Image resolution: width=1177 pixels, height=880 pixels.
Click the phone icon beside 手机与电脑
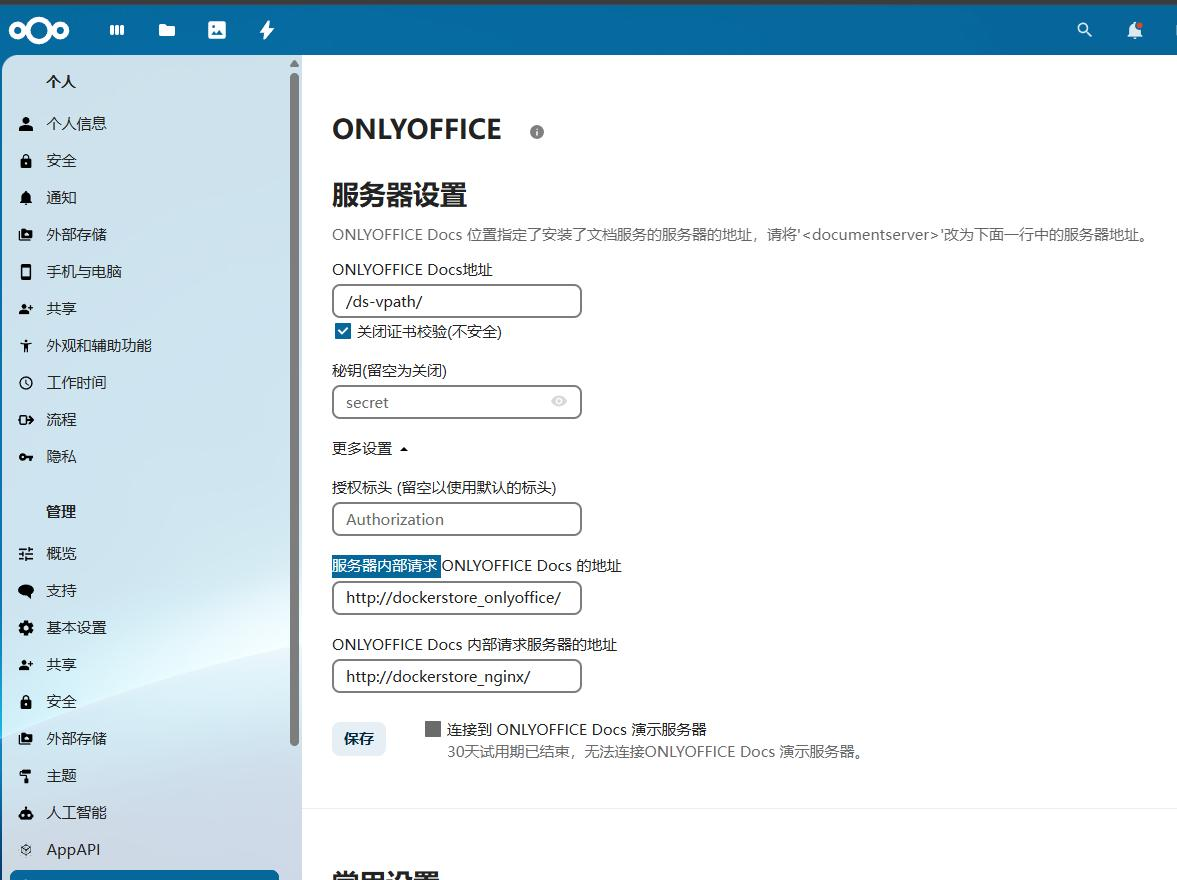pos(26,272)
